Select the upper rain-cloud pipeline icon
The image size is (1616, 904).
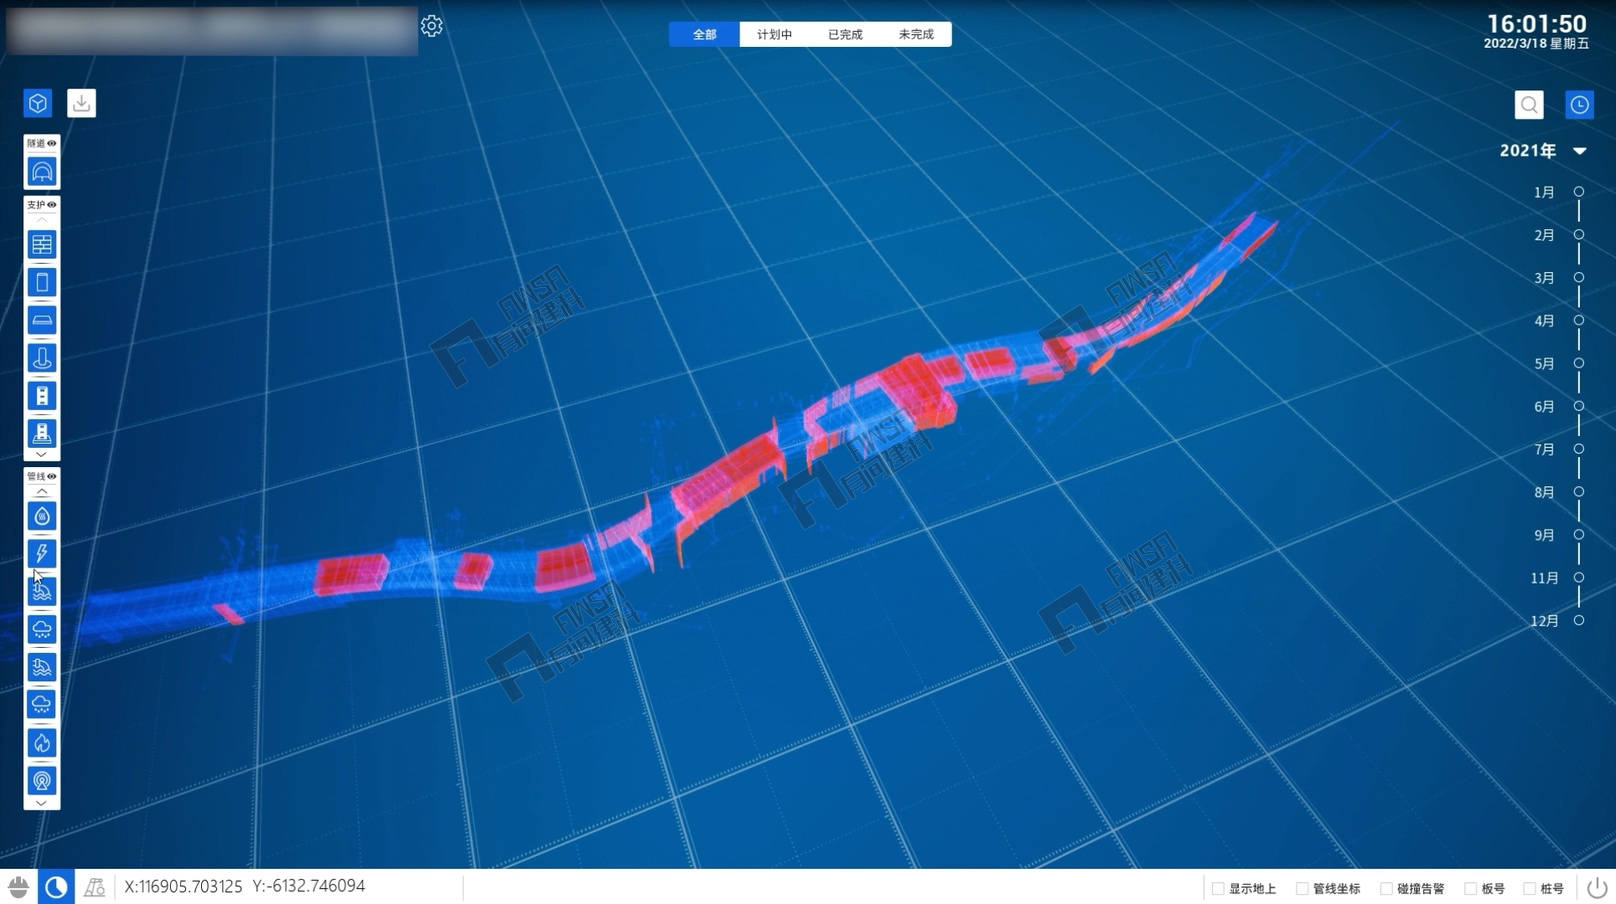click(42, 629)
